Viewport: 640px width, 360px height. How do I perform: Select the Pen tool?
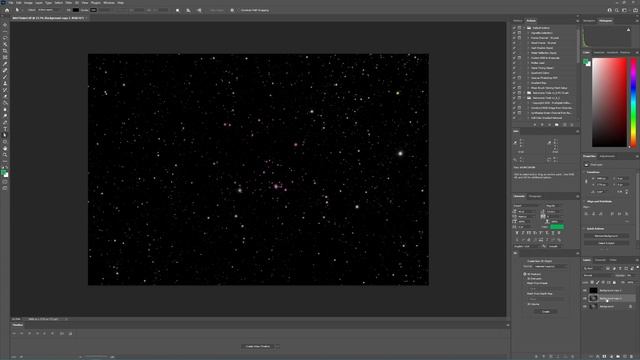[x=5, y=122]
